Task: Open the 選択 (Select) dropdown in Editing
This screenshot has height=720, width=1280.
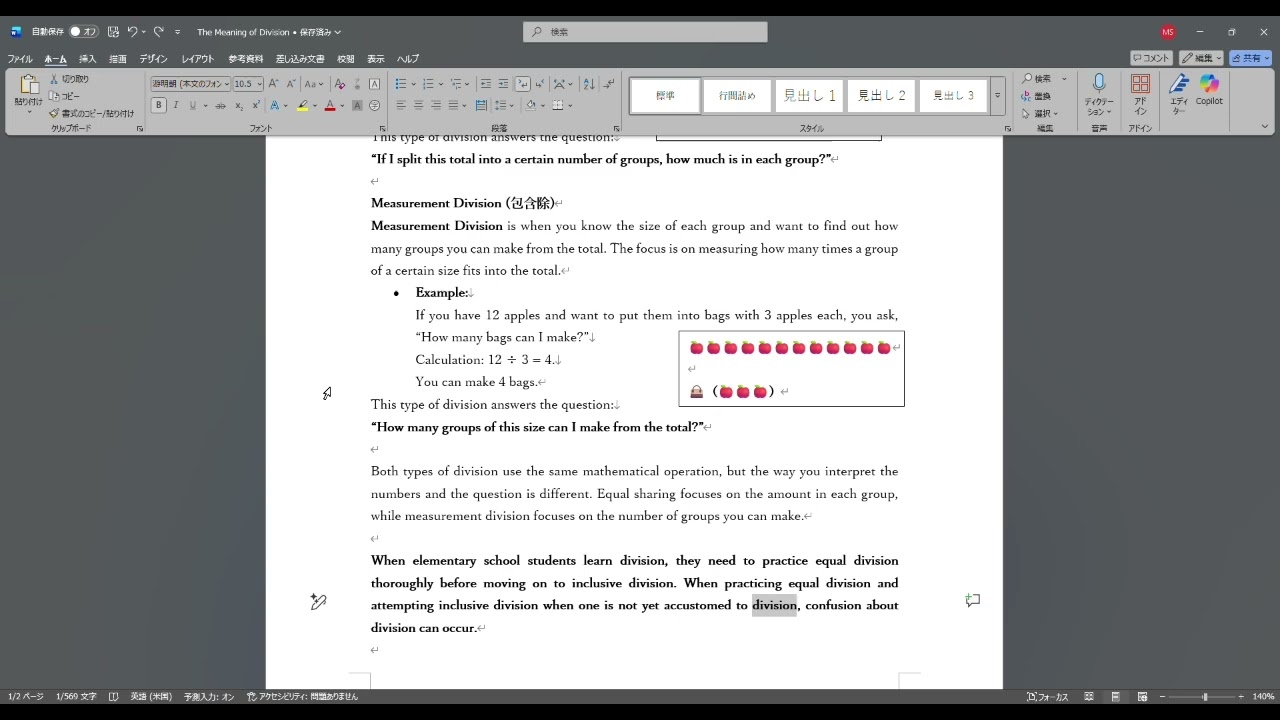Action: pyautogui.click(x=1039, y=113)
